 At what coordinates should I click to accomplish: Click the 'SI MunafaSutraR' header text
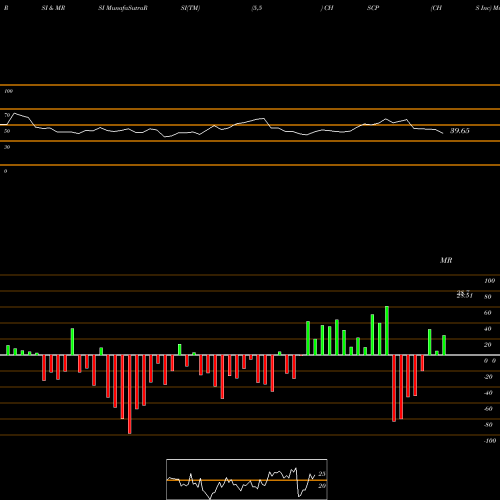[123, 8]
